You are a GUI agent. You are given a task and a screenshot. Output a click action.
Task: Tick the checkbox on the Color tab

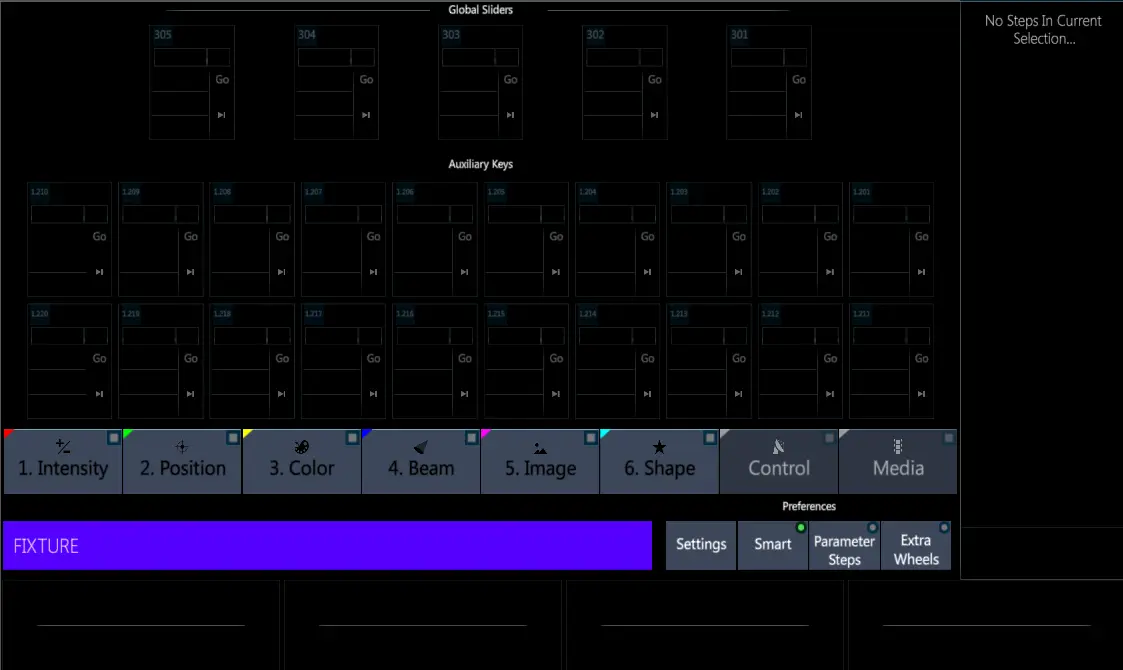coord(352,438)
